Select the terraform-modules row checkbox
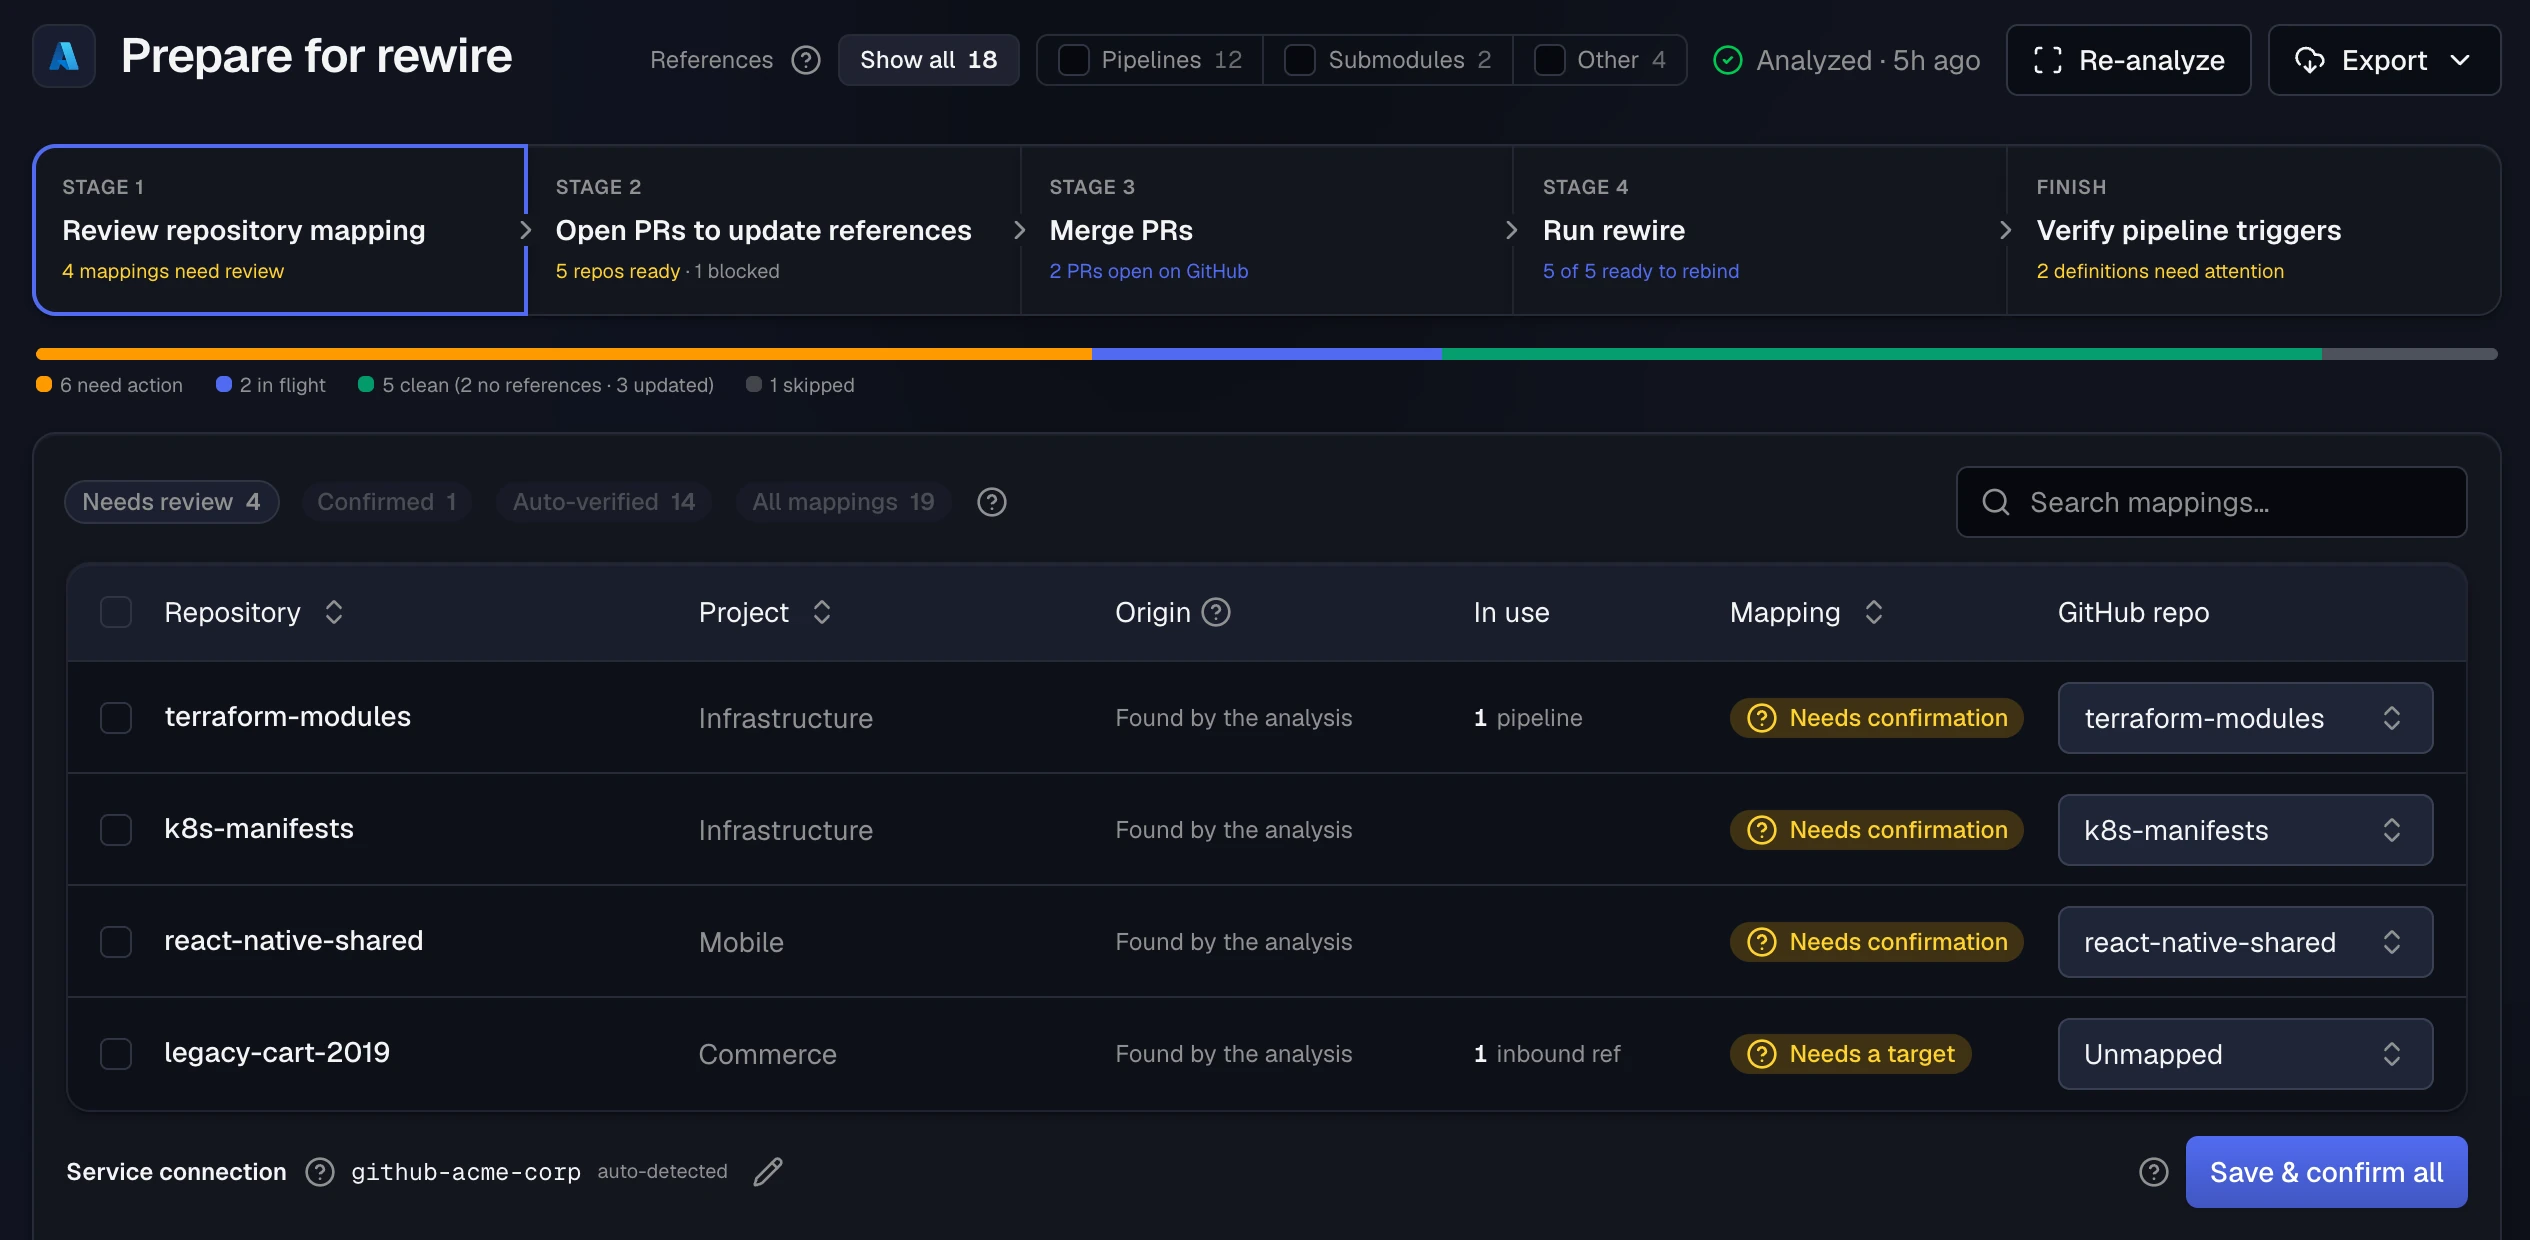Screen dimensions: 2530x1240 pyautogui.click(x=116, y=718)
